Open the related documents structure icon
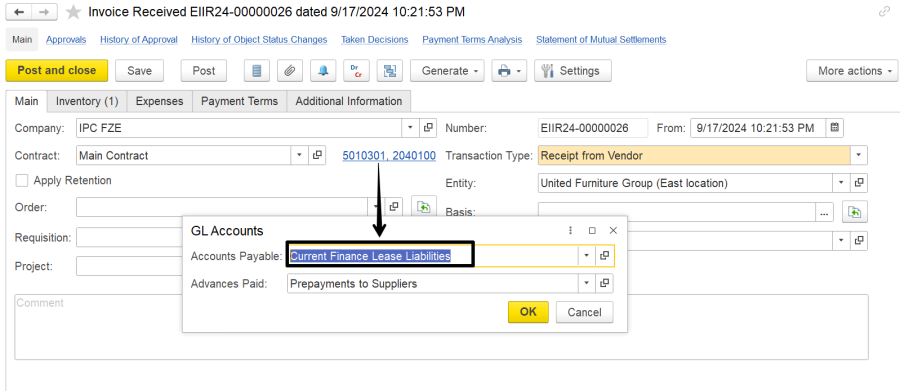900x391 pixels. (390, 71)
